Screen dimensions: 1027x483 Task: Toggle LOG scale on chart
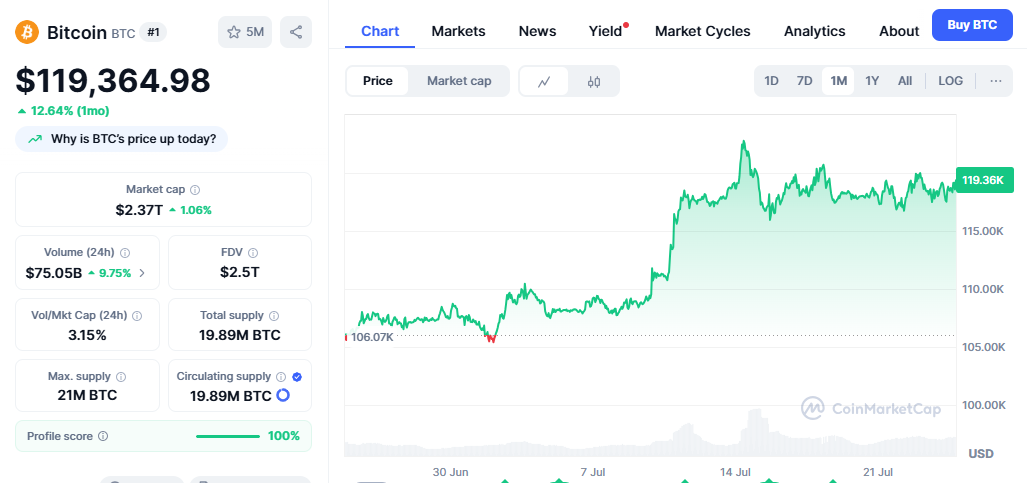coord(950,81)
